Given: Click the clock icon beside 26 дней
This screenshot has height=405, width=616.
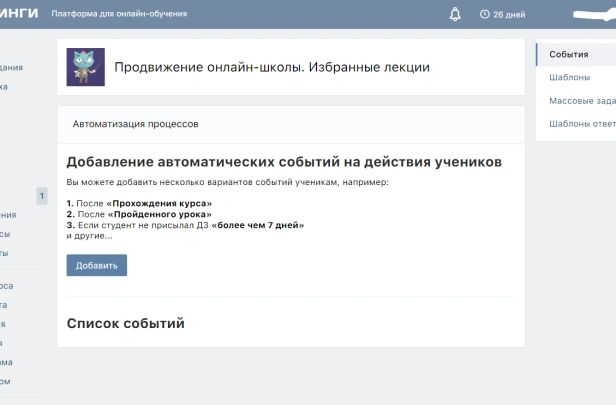Looking at the screenshot, I should [x=485, y=15].
